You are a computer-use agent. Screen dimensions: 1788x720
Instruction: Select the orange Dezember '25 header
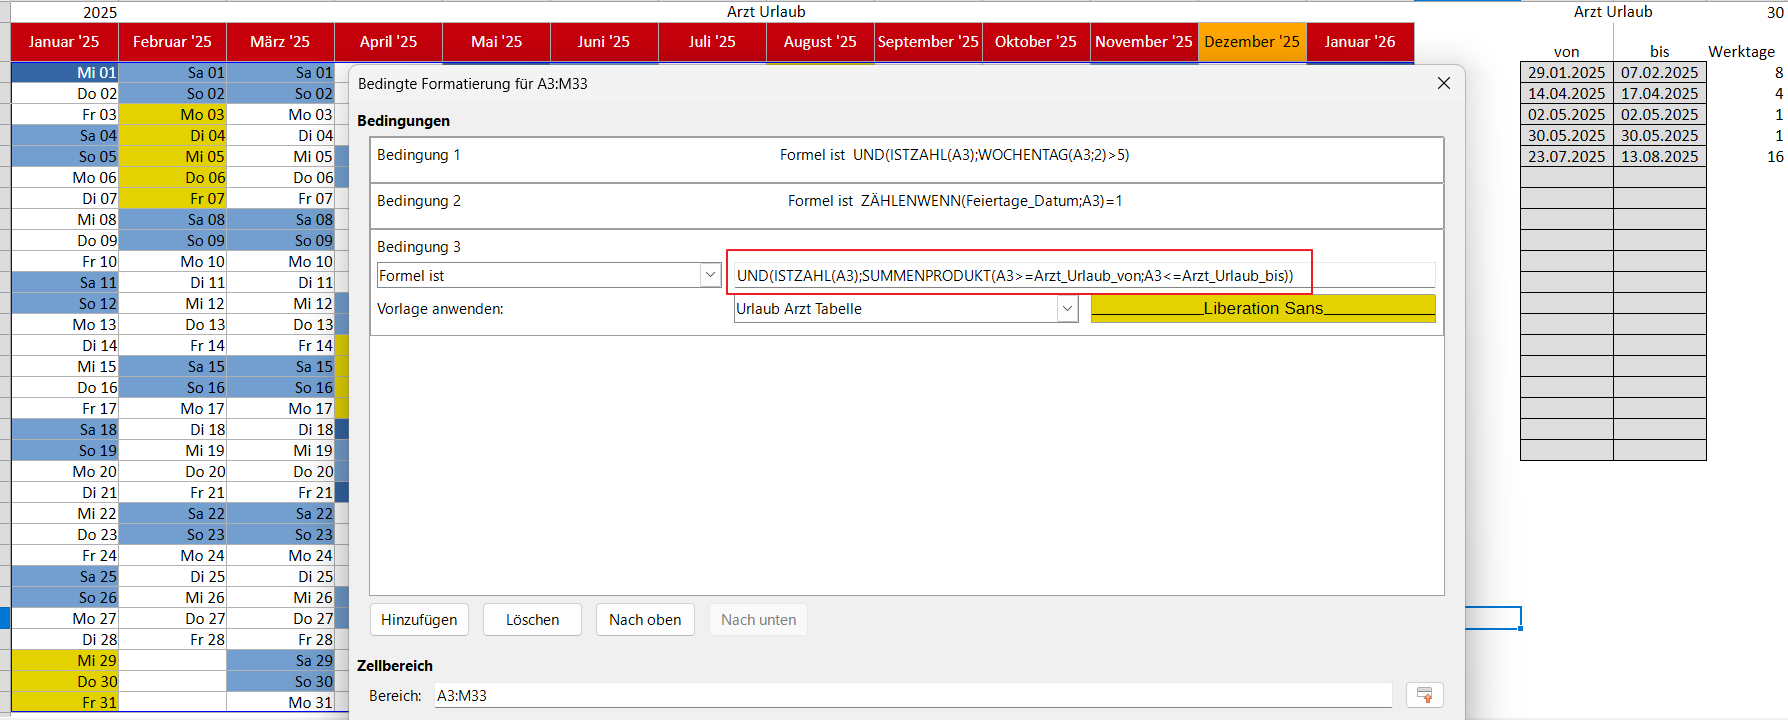(x=1252, y=42)
